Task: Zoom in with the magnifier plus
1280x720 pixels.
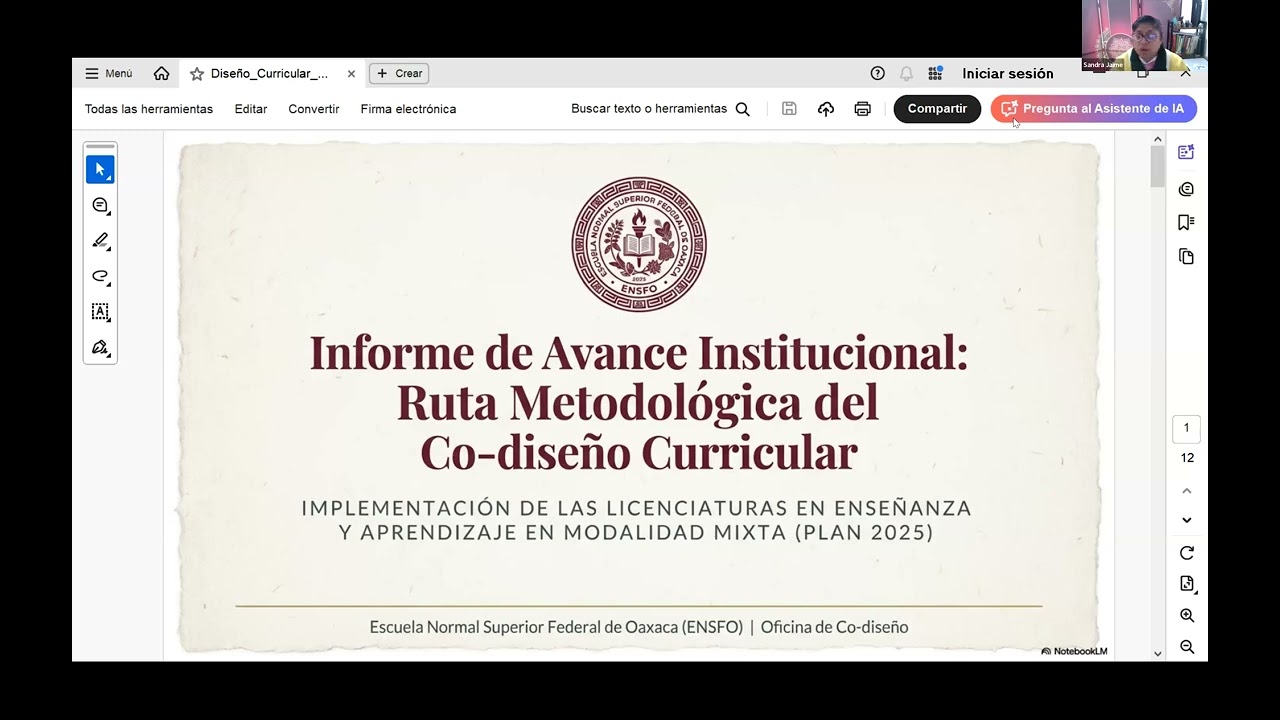Action: [1187, 616]
